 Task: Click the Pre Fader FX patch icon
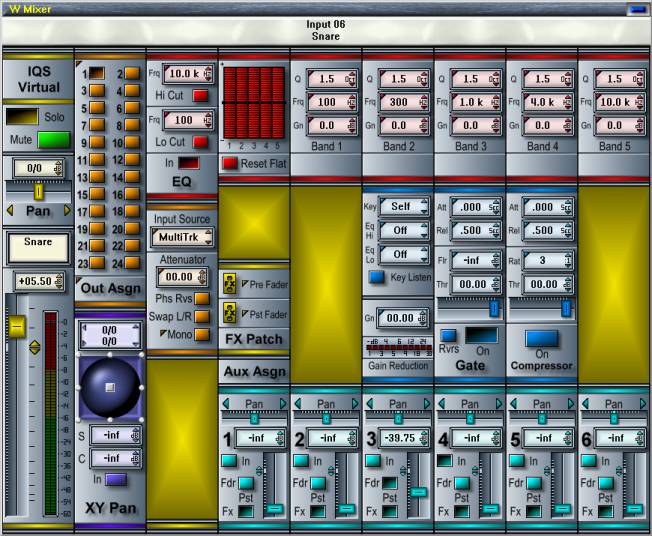pyautogui.click(x=228, y=285)
